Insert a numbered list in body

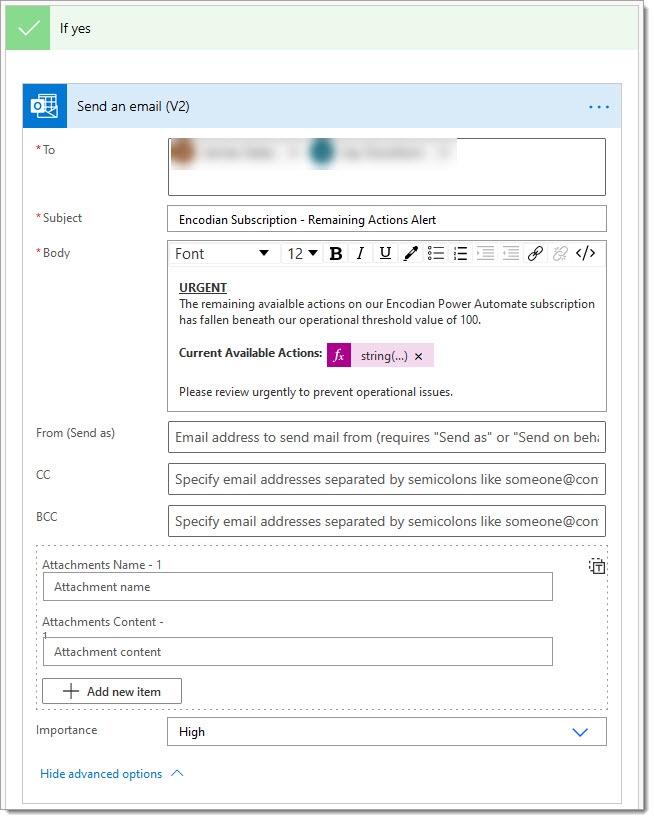[x=461, y=254]
